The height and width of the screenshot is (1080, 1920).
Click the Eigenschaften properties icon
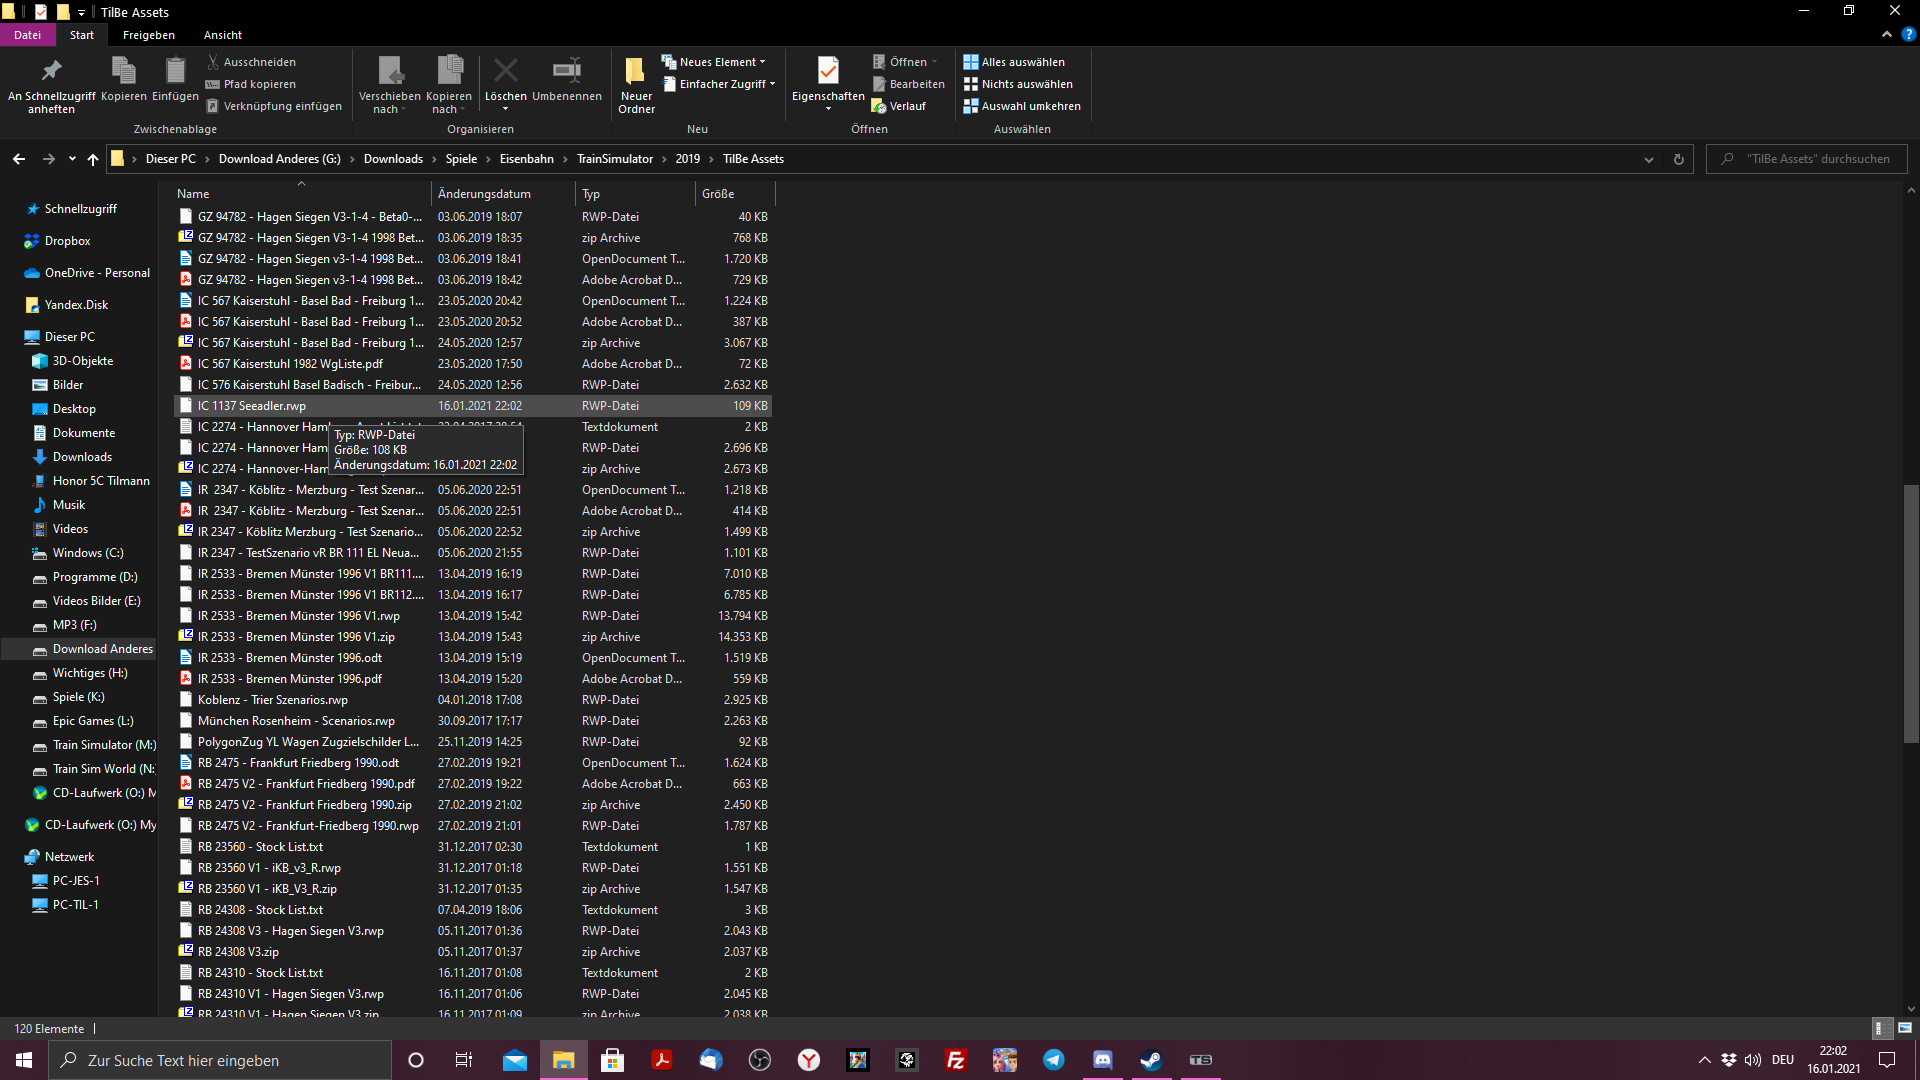(828, 71)
